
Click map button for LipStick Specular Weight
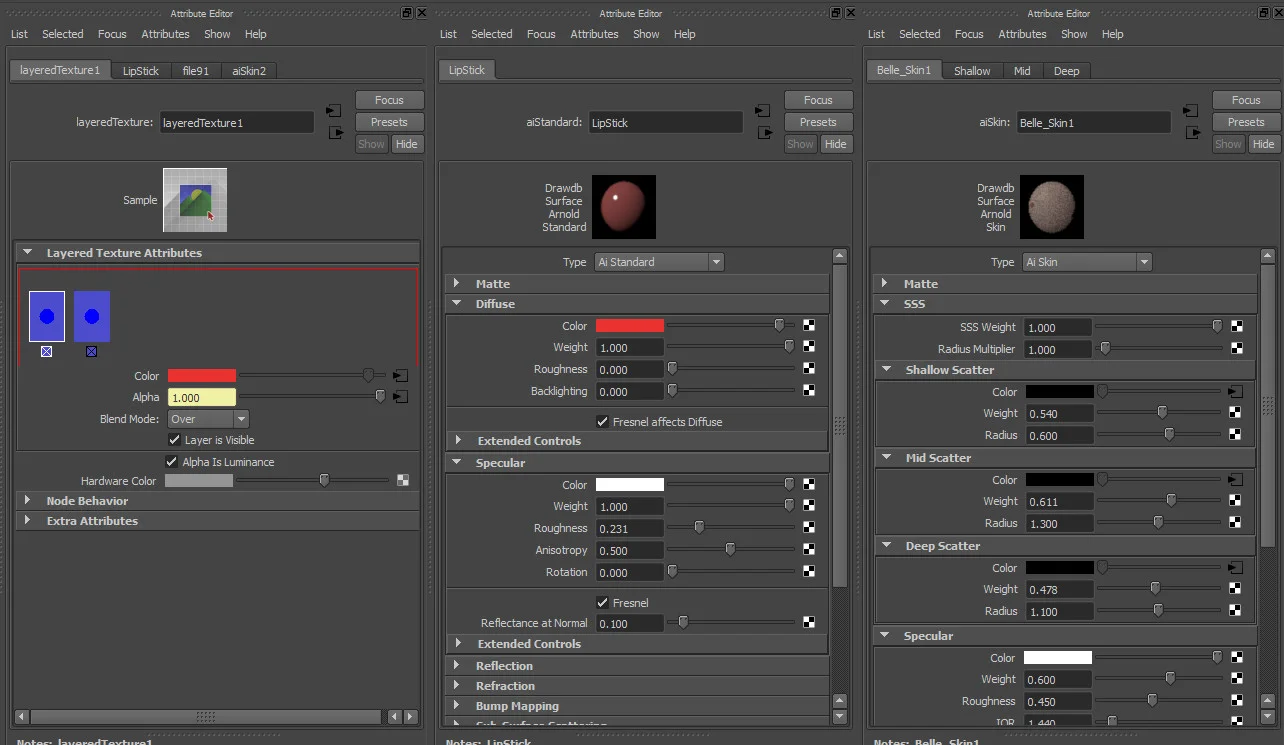click(809, 507)
